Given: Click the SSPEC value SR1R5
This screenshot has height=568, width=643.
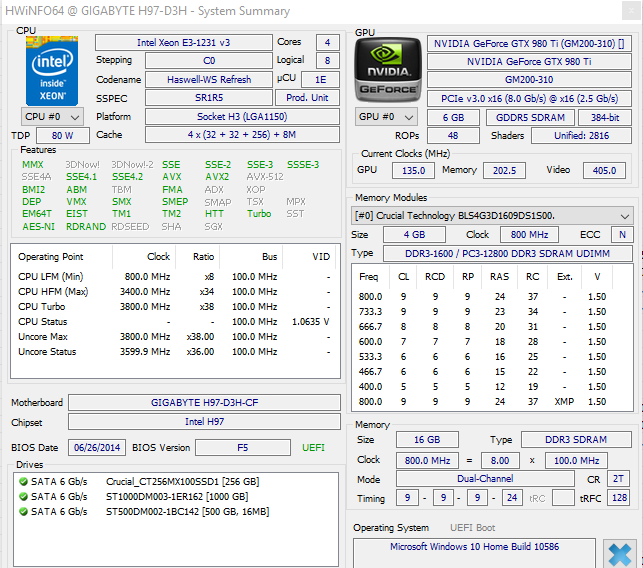Looking at the screenshot, I should point(209,98).
